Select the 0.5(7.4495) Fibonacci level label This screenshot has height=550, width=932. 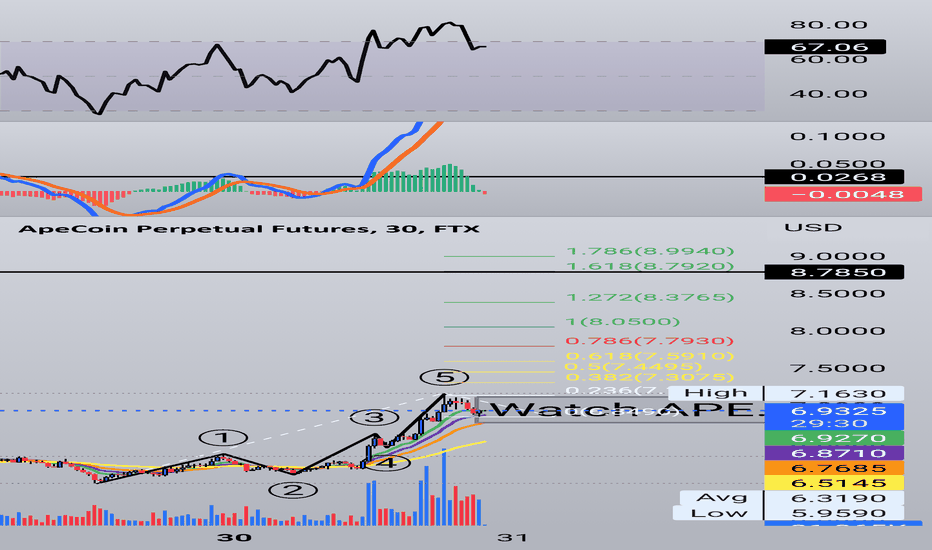click(x=634, y=366)
